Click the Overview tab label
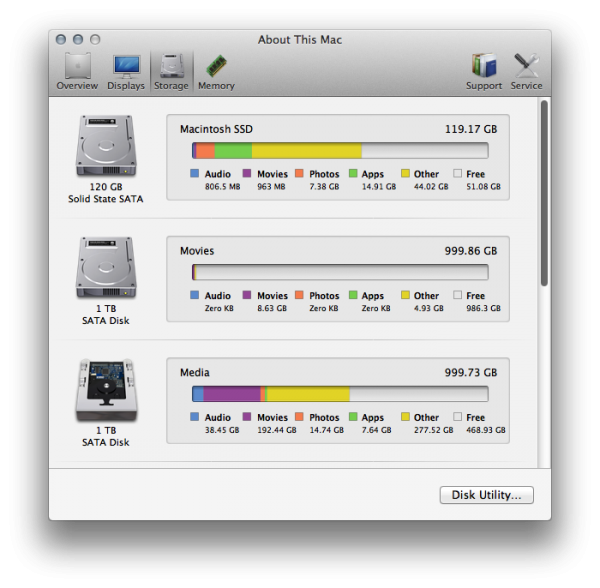 point(77,86)
